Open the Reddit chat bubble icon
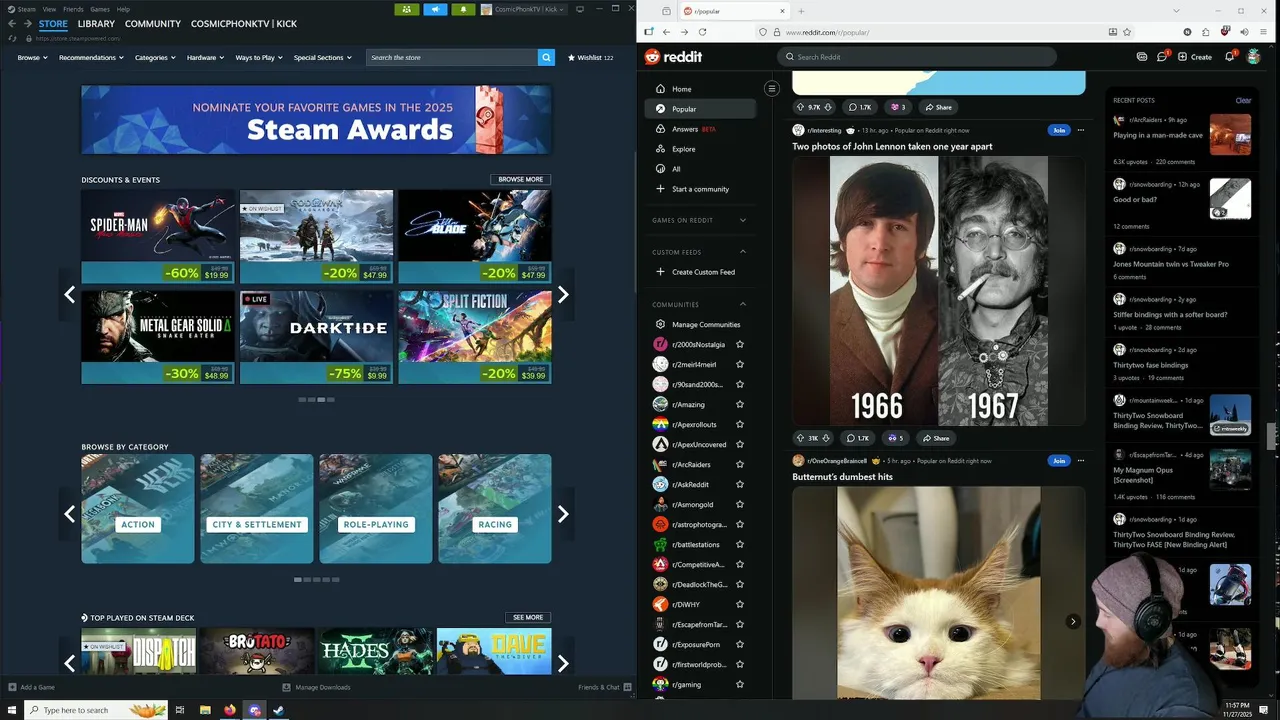 (1162, 57)
